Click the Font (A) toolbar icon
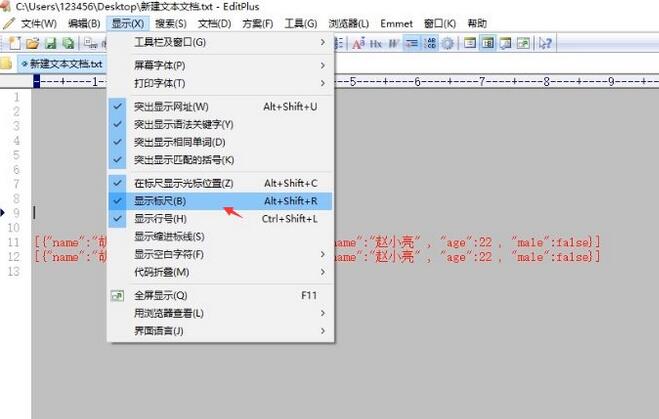This screenshot has width=659, height=419. click(x=358, y=43)
